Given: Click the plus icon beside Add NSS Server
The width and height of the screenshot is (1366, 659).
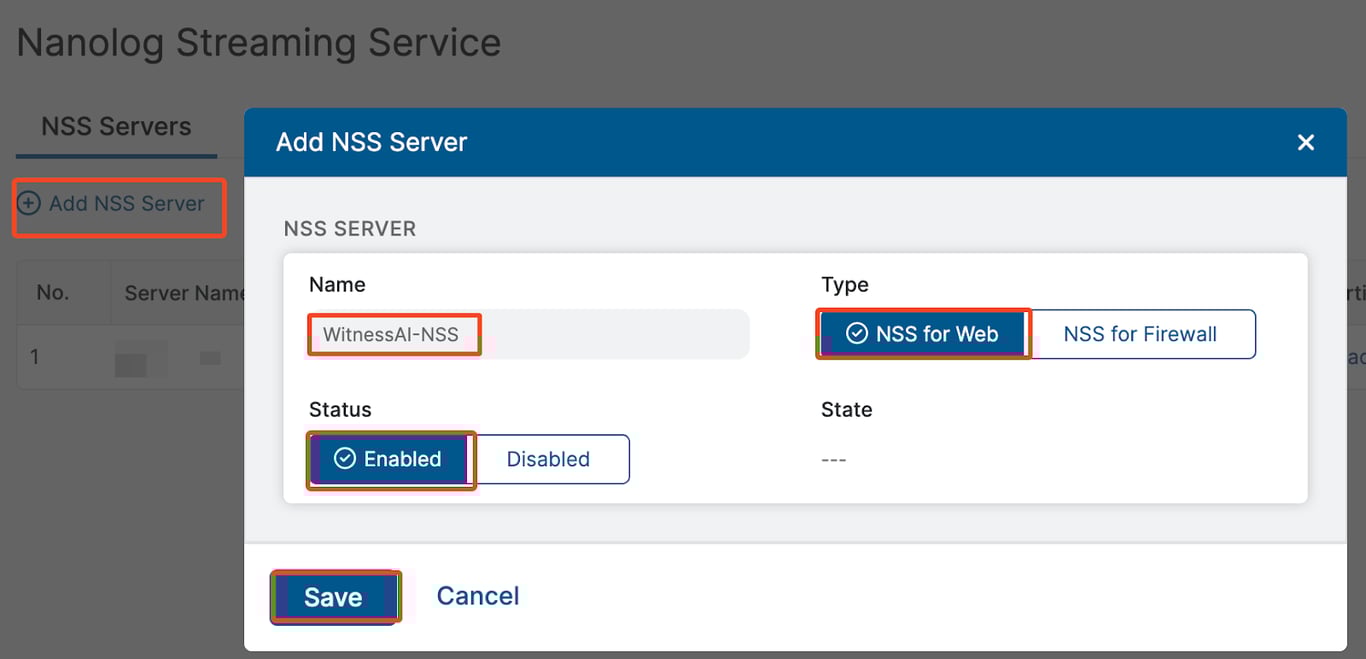Looking at the screenshot, I should coord(30,204).
